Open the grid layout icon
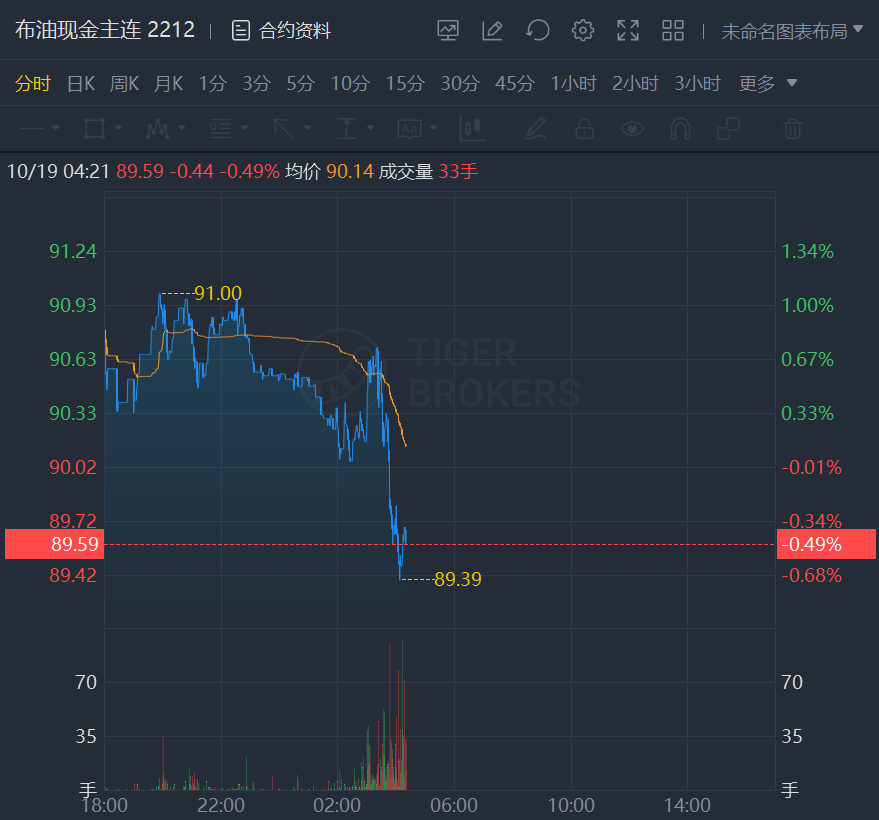 point(673,31)
